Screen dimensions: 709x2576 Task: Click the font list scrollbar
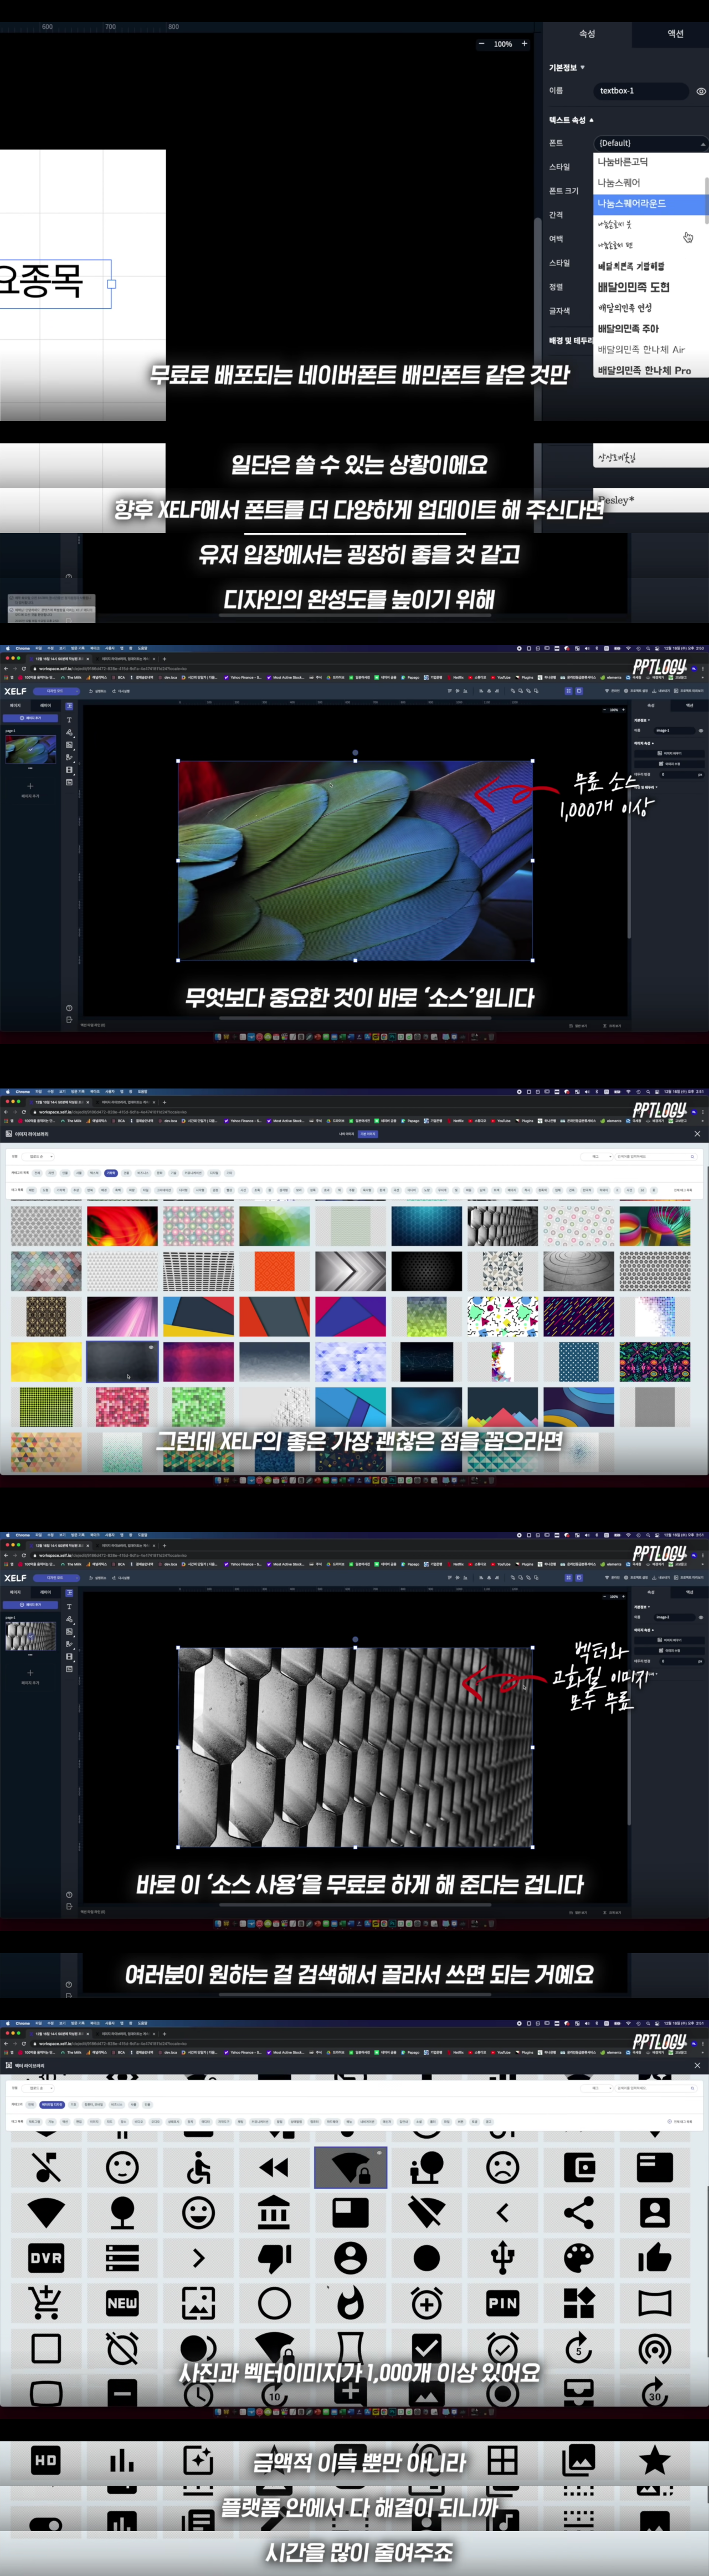(707, 200)
